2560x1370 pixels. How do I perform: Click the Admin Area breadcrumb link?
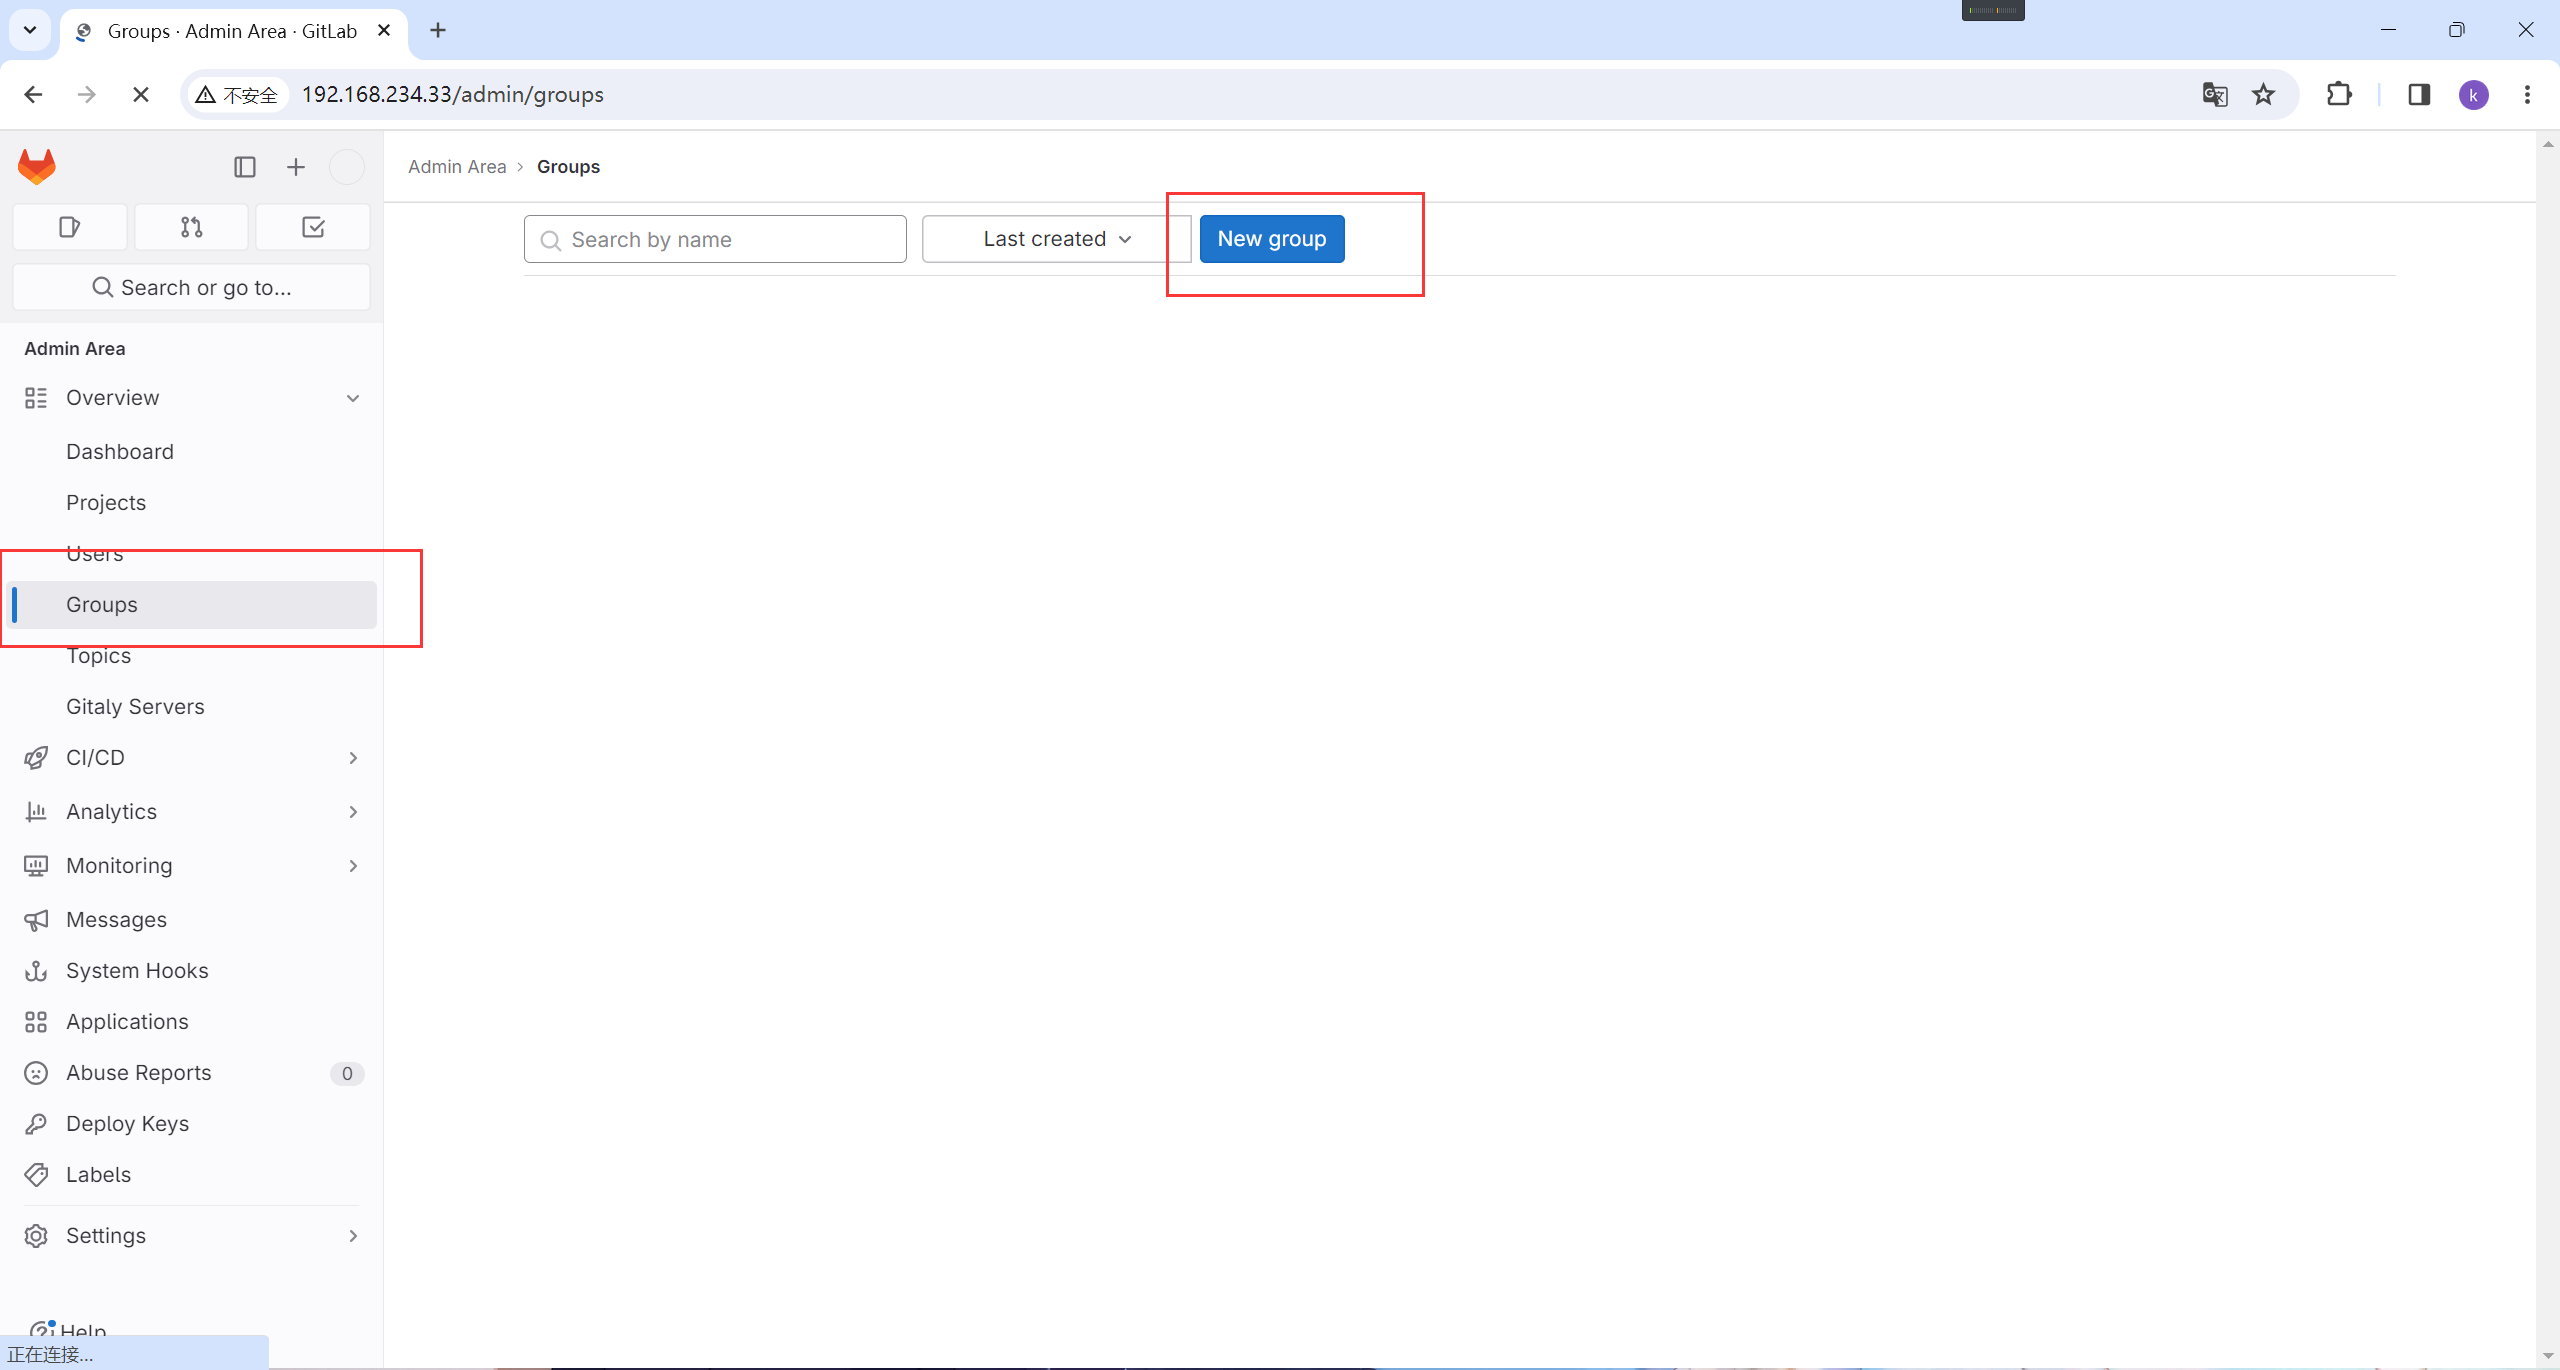tap(457, 167)
